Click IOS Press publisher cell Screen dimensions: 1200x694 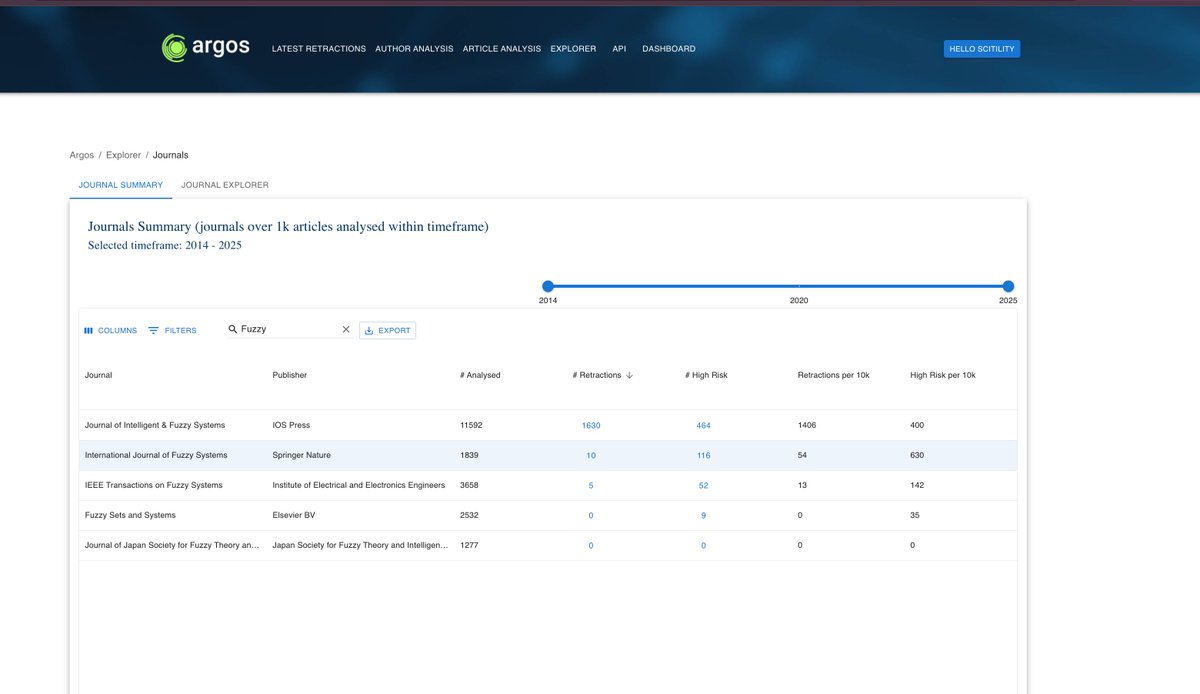291,425
